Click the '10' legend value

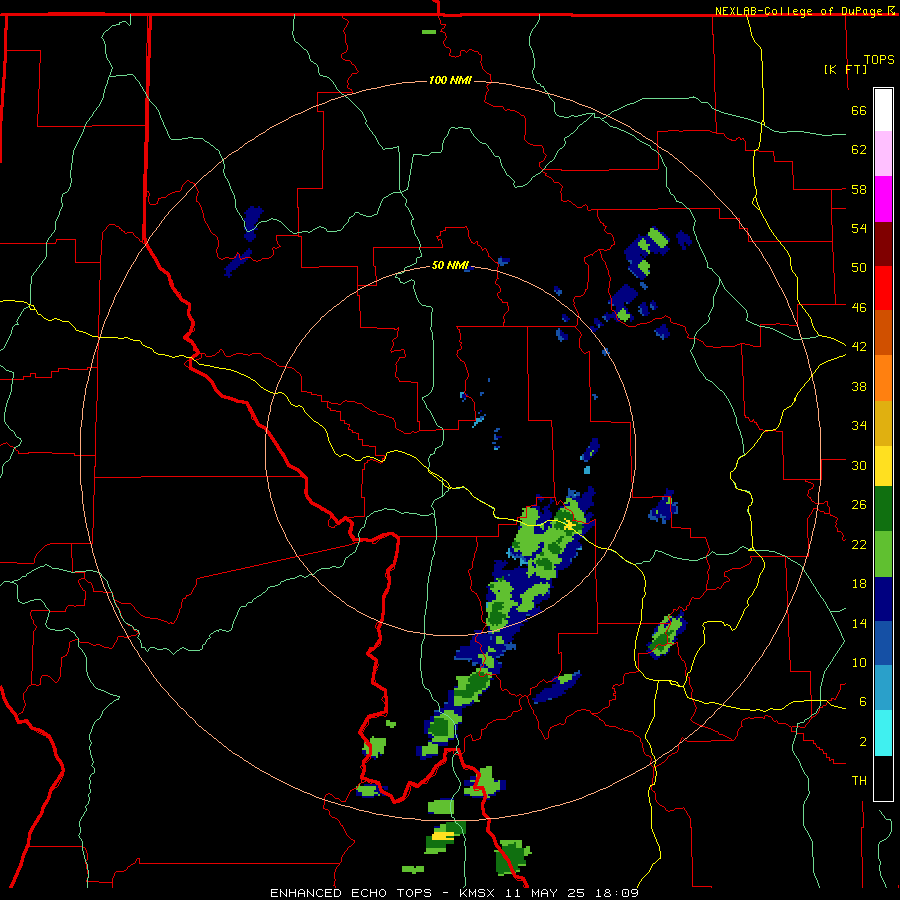859,663
